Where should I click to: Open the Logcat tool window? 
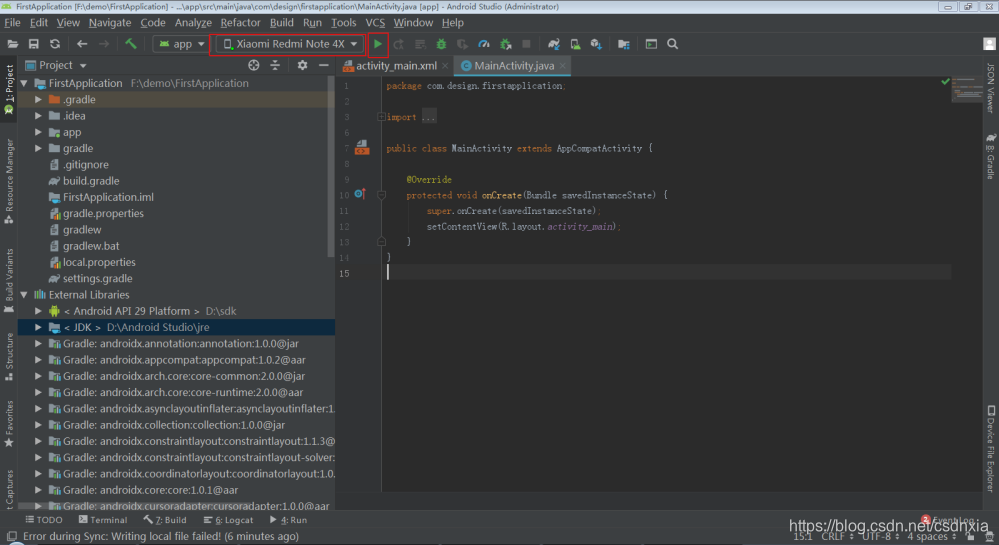click(228, 520)
